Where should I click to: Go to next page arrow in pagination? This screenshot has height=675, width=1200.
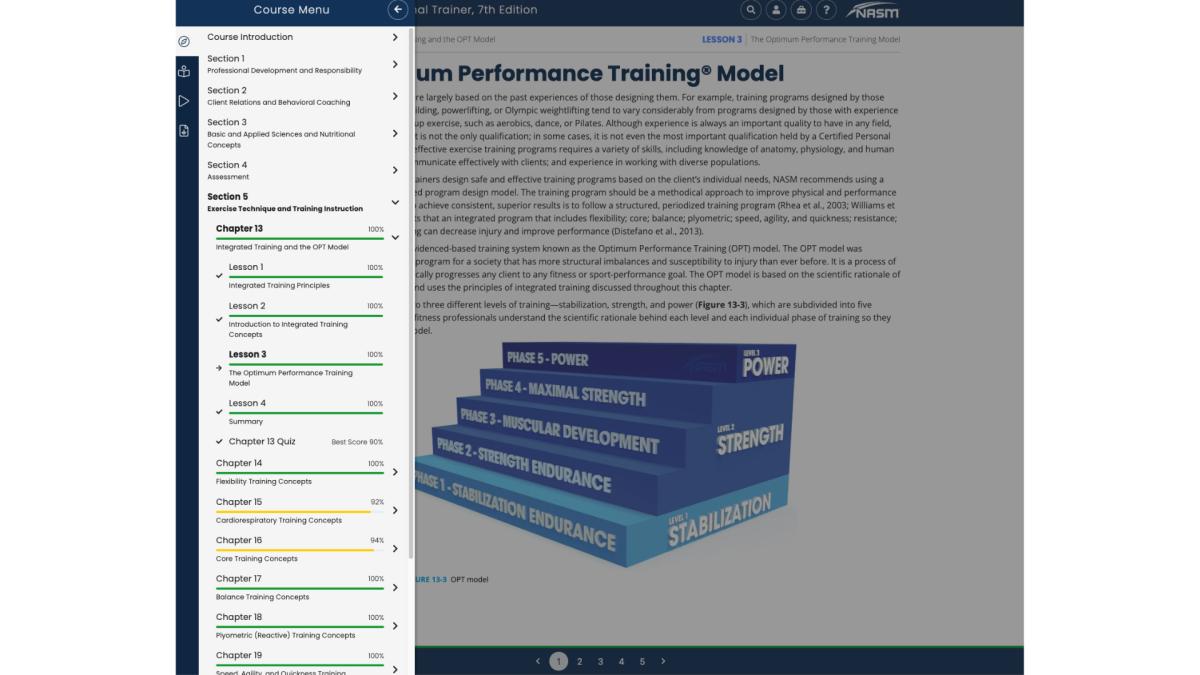tap(663, 661)
